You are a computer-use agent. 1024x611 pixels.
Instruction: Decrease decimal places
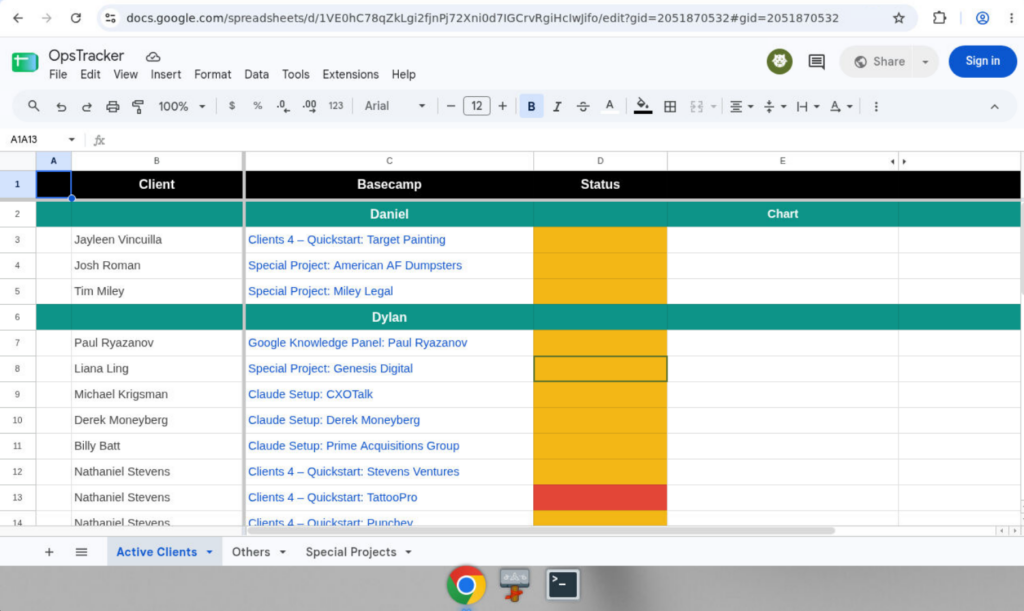tap(283, 106)
